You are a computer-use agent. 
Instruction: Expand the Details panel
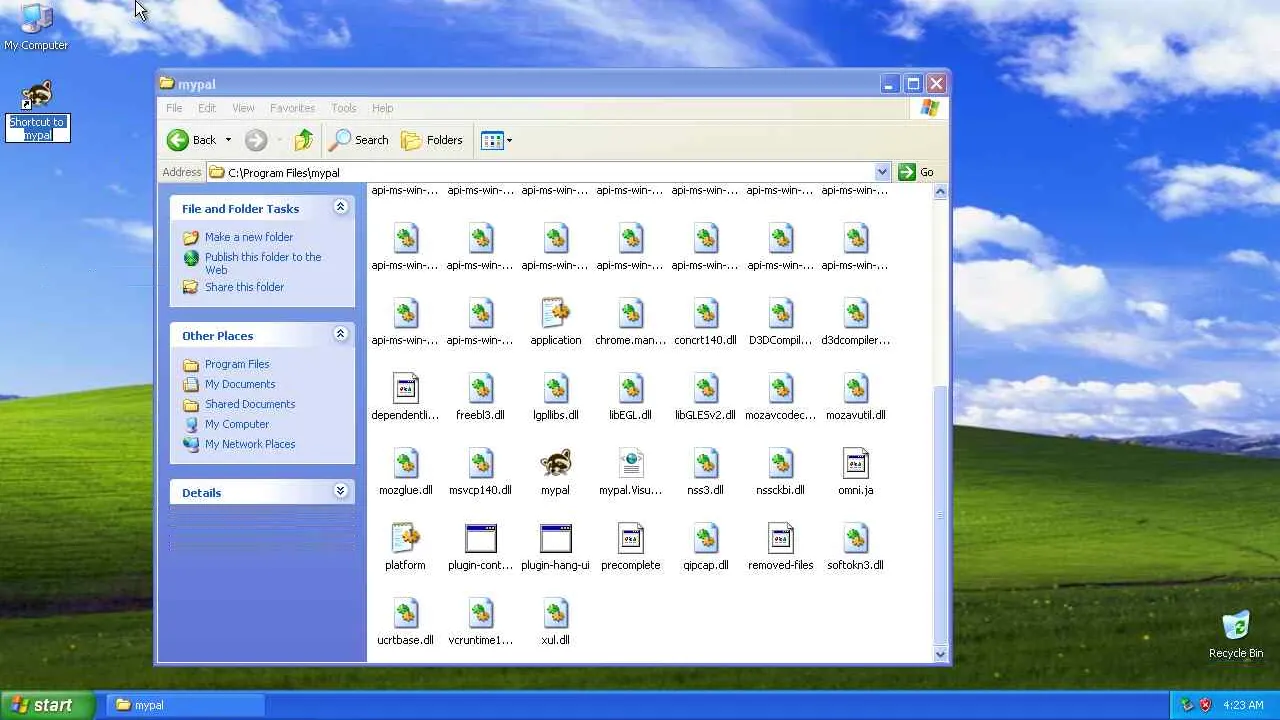pyautogui.click(x=340, y=491)
